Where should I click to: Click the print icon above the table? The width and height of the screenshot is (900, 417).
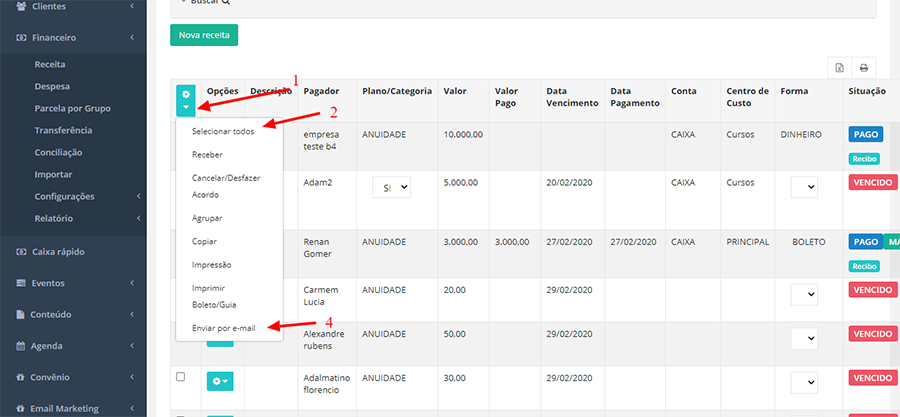point(863,68)
